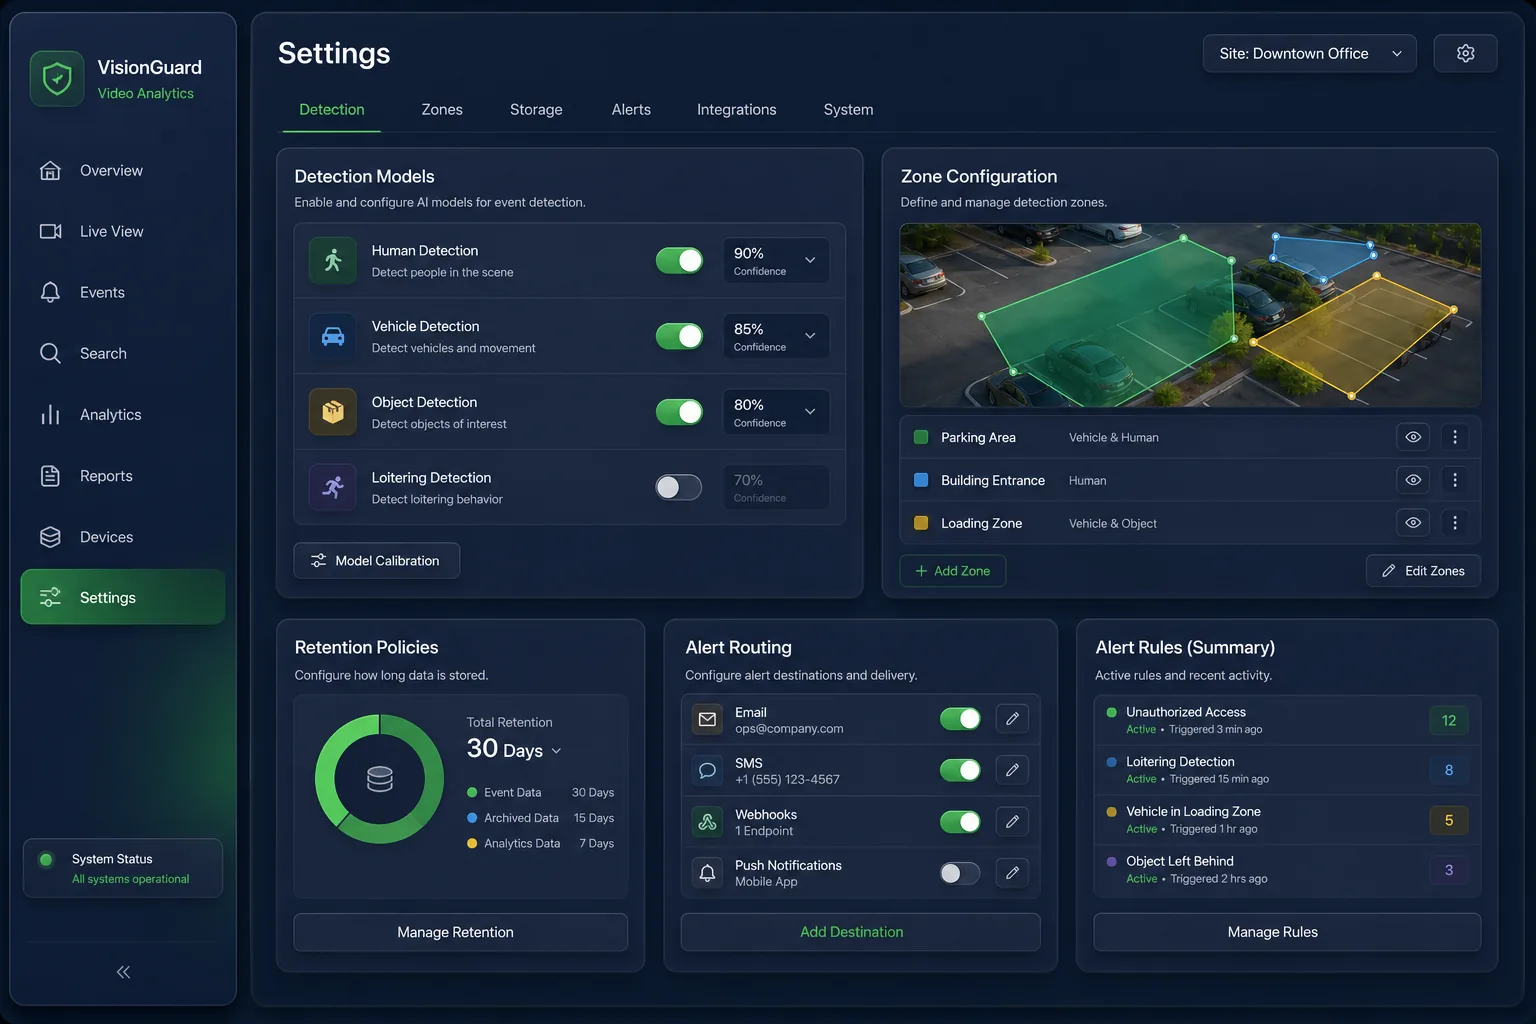Click the gear icon beside site selector
Image resolution: width=1536 pixels, height=1024 pixels.
(1465, 54)
